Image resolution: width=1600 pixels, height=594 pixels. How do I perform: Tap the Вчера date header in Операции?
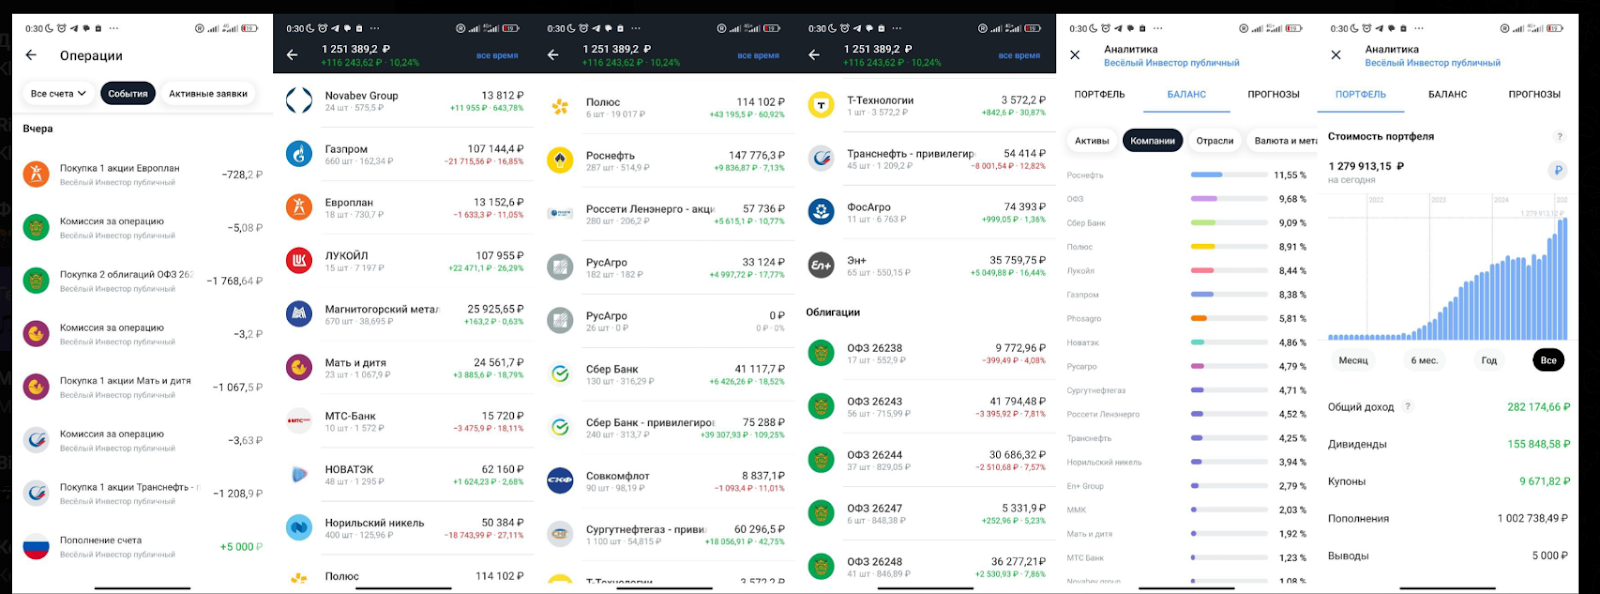[x=38, y=129]
